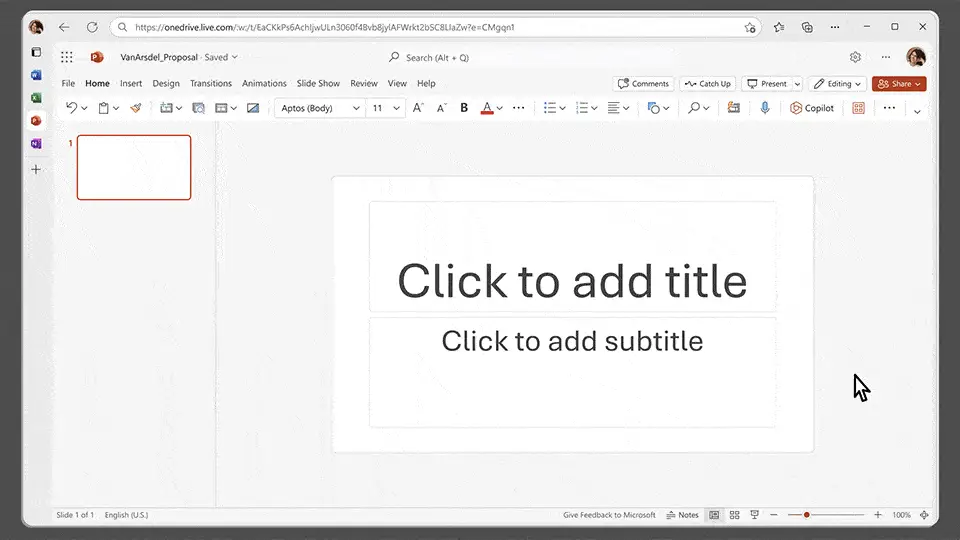Expand the New Slide dropdown arrow
This screenshot has height=540, width=960.
tap(179, 108)
